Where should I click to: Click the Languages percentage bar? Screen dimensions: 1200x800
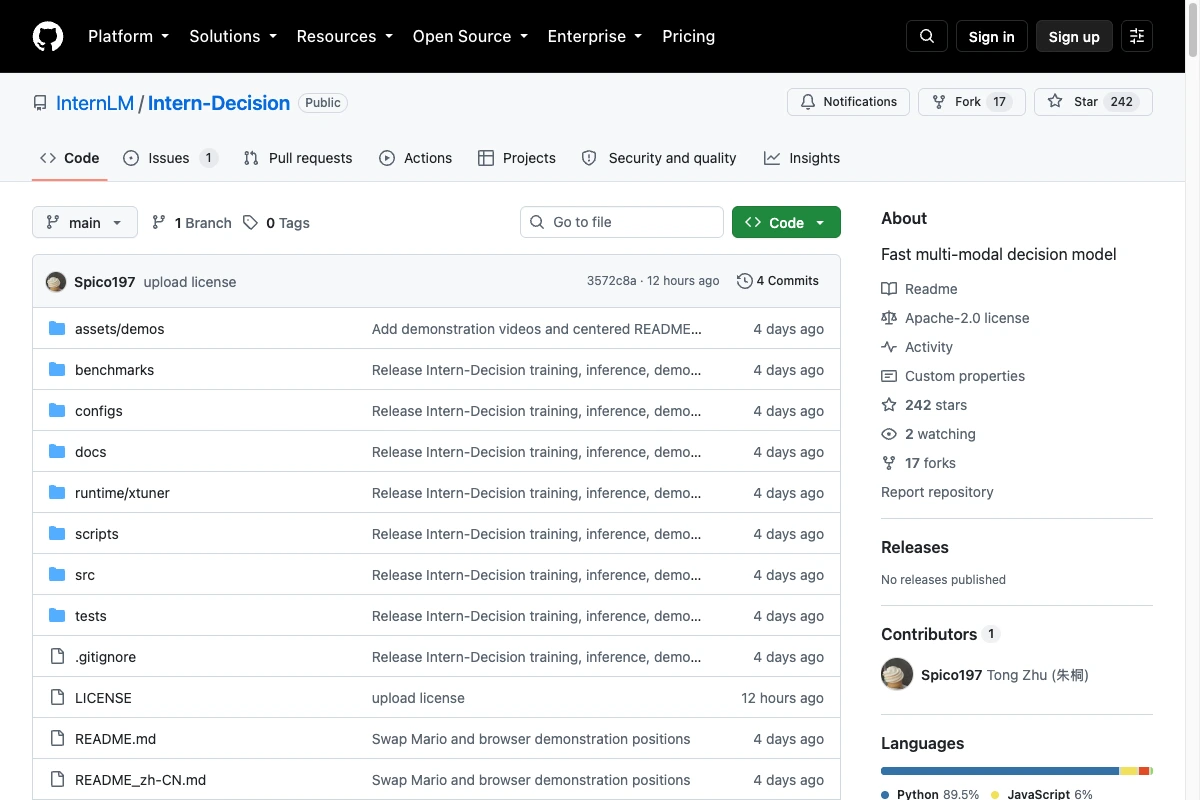[1017, 771]
